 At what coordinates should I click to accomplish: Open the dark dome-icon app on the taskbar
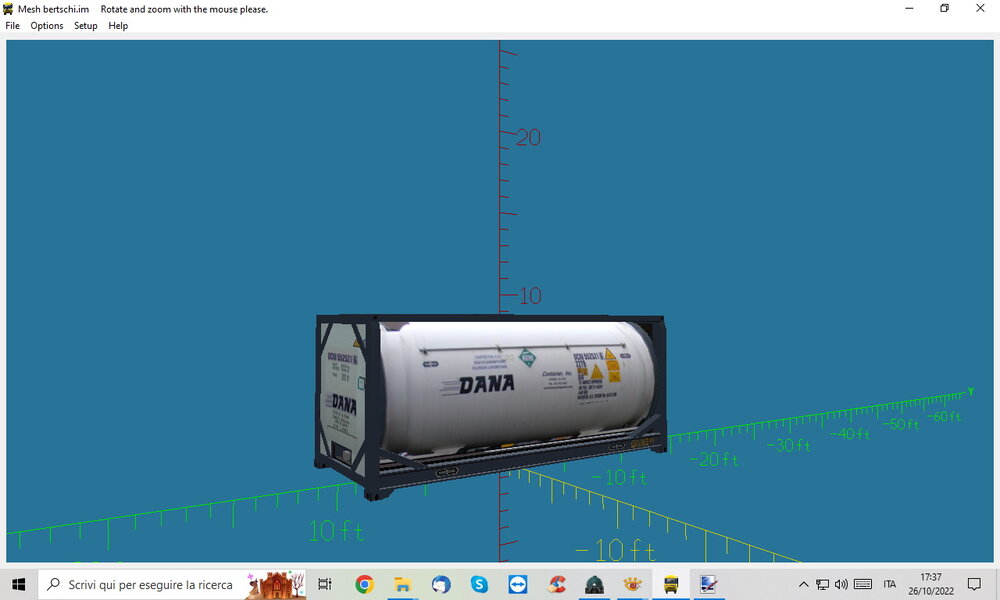pos(594,584)
